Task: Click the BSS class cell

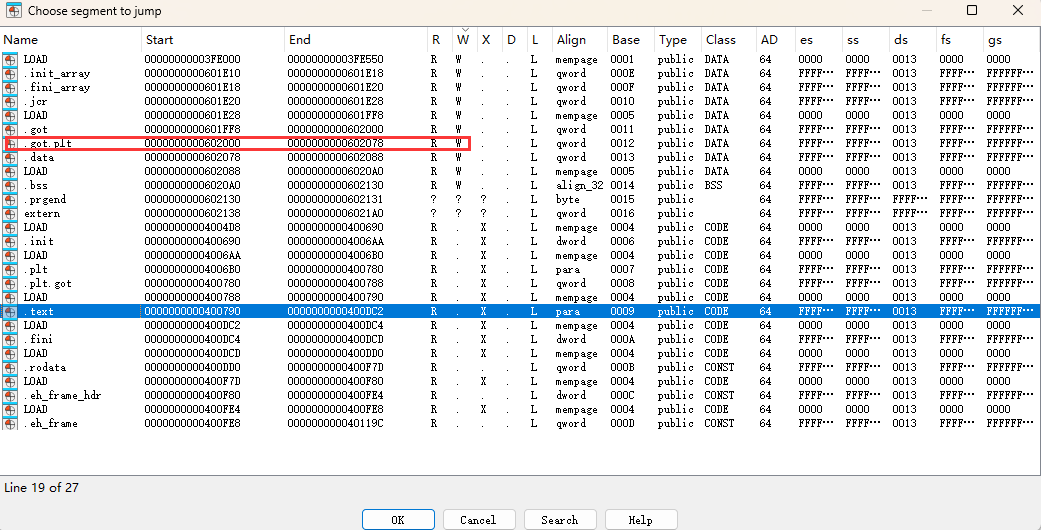Action: point(714,185)
